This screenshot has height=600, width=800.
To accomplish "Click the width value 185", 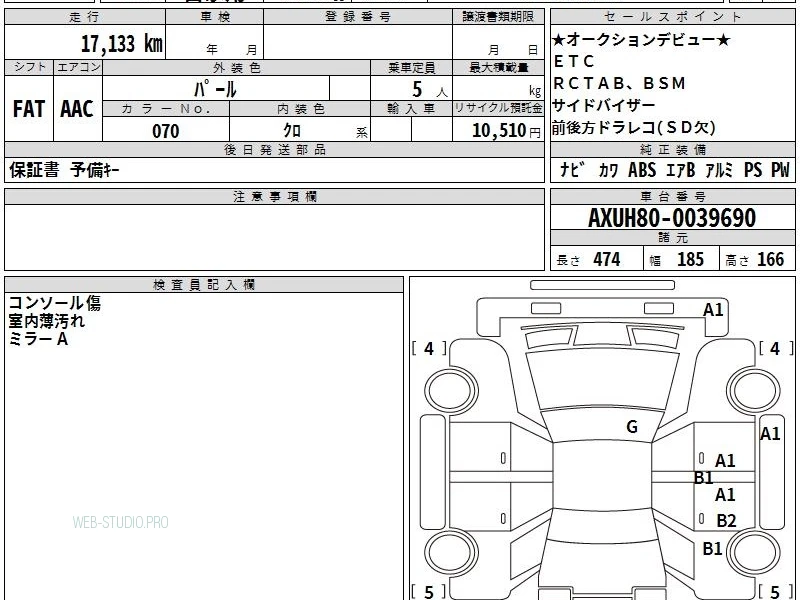I will click(690, 259).
